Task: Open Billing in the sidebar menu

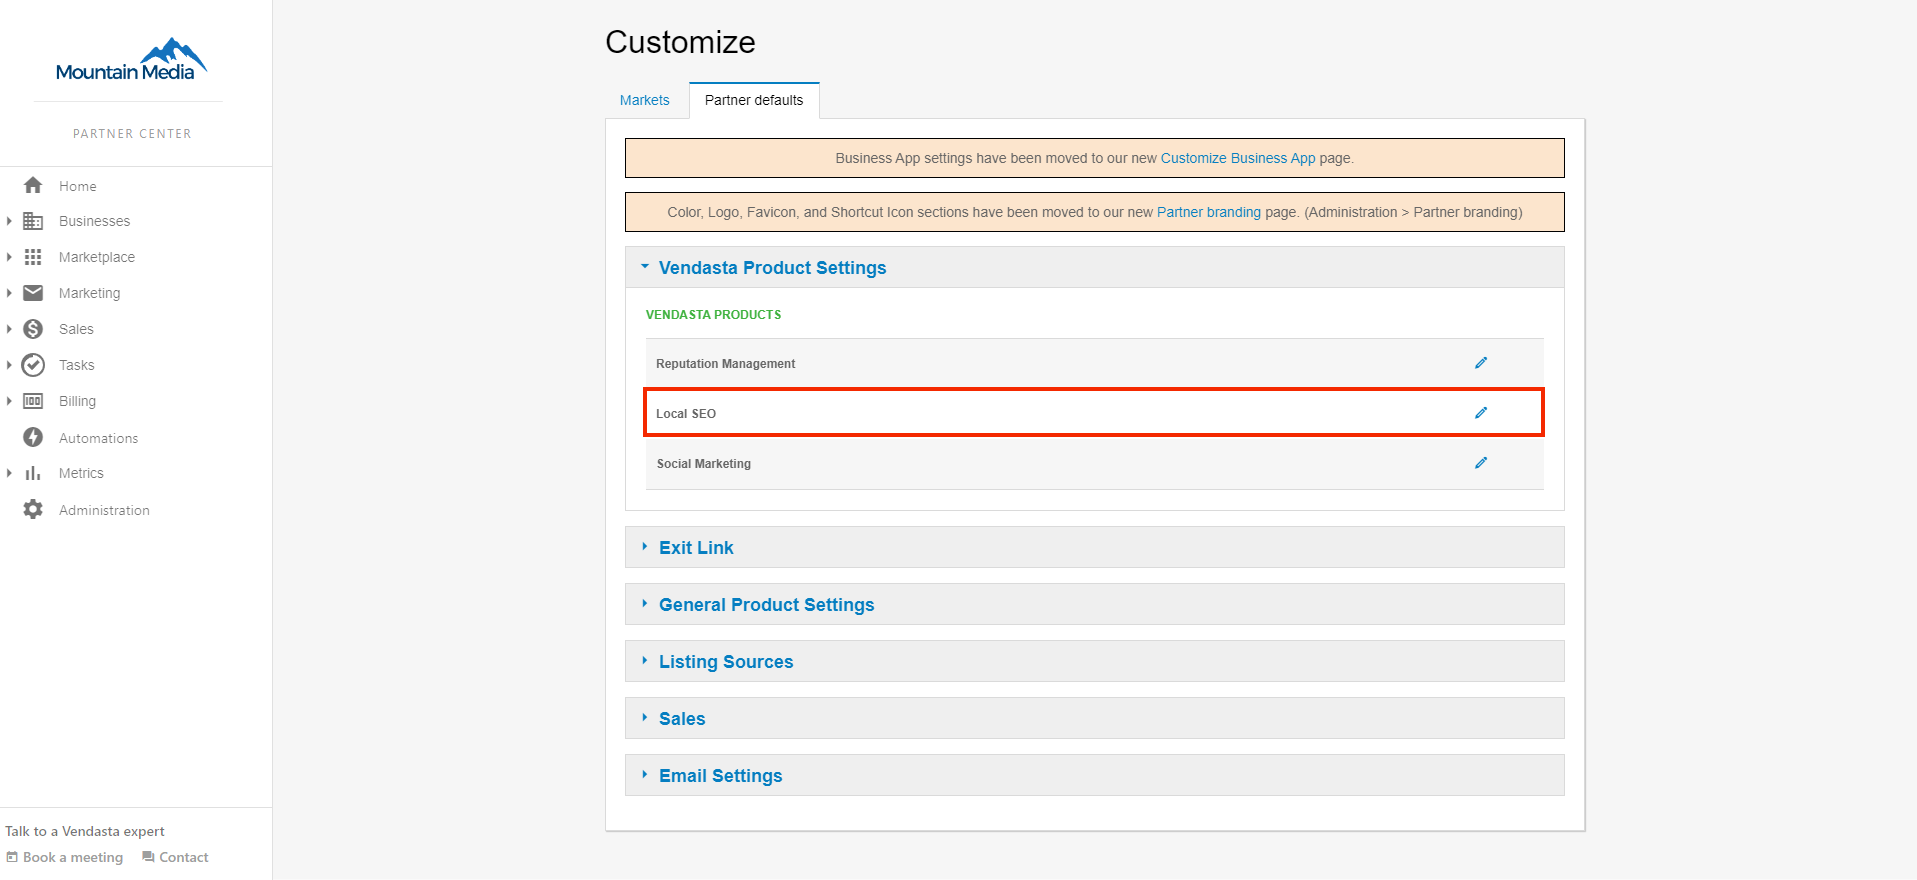Action: point(78,401)
